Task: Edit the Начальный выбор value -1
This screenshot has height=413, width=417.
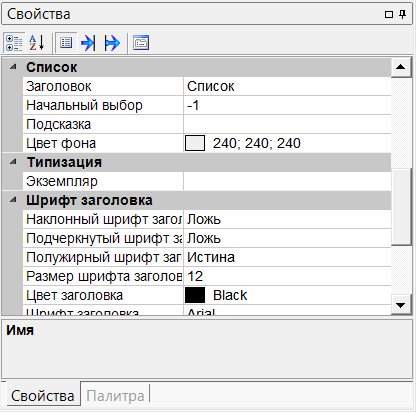Action: 287,105
